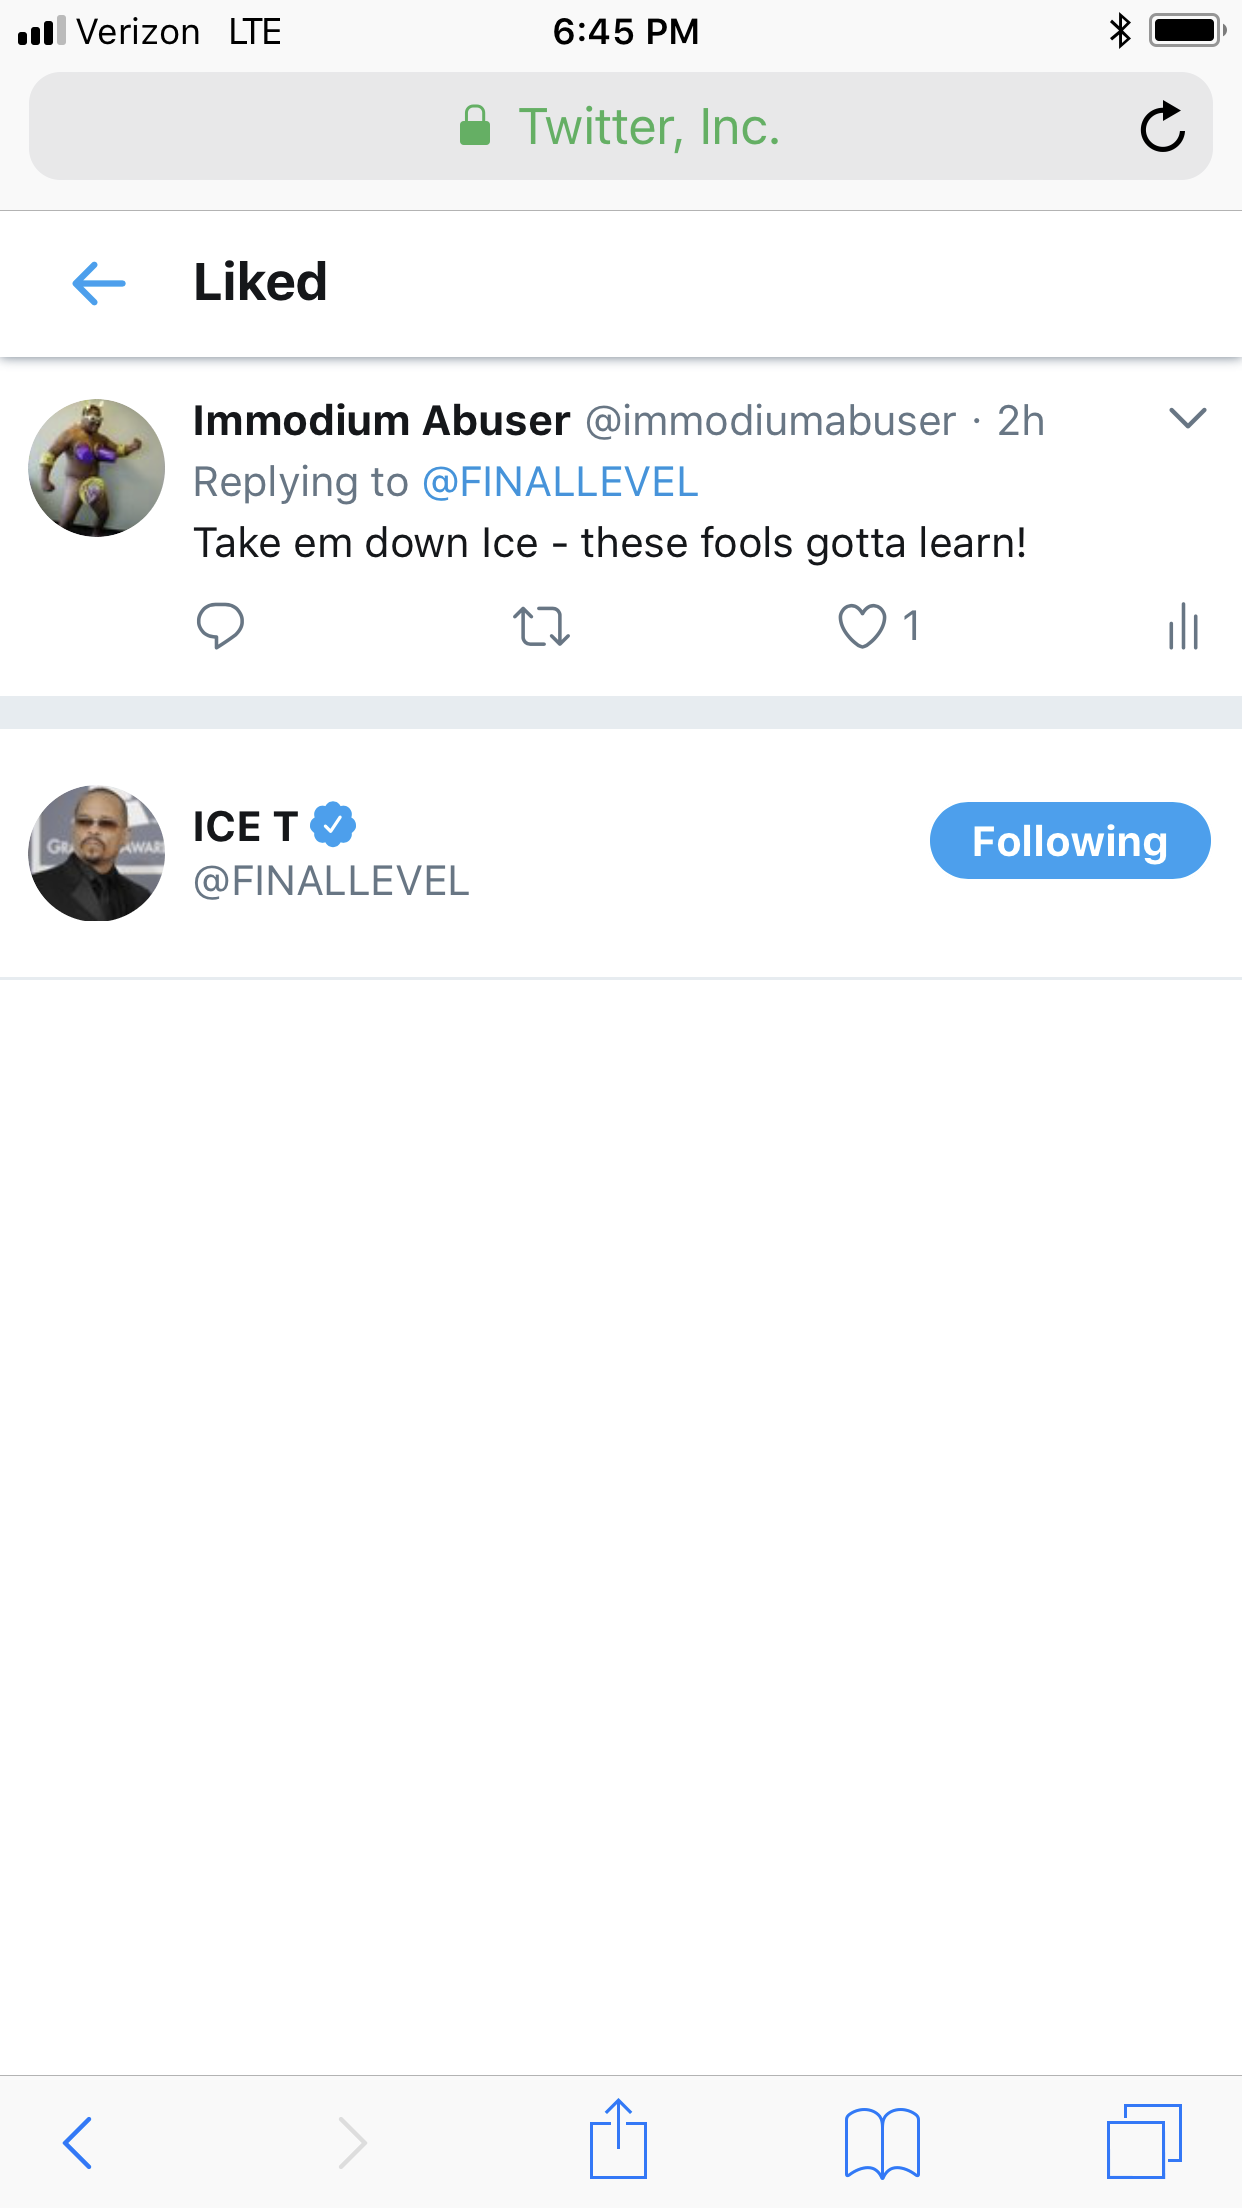The image size is (1242, 2208).
Task: Reload the page in Safari
Action: point(1162,127)
